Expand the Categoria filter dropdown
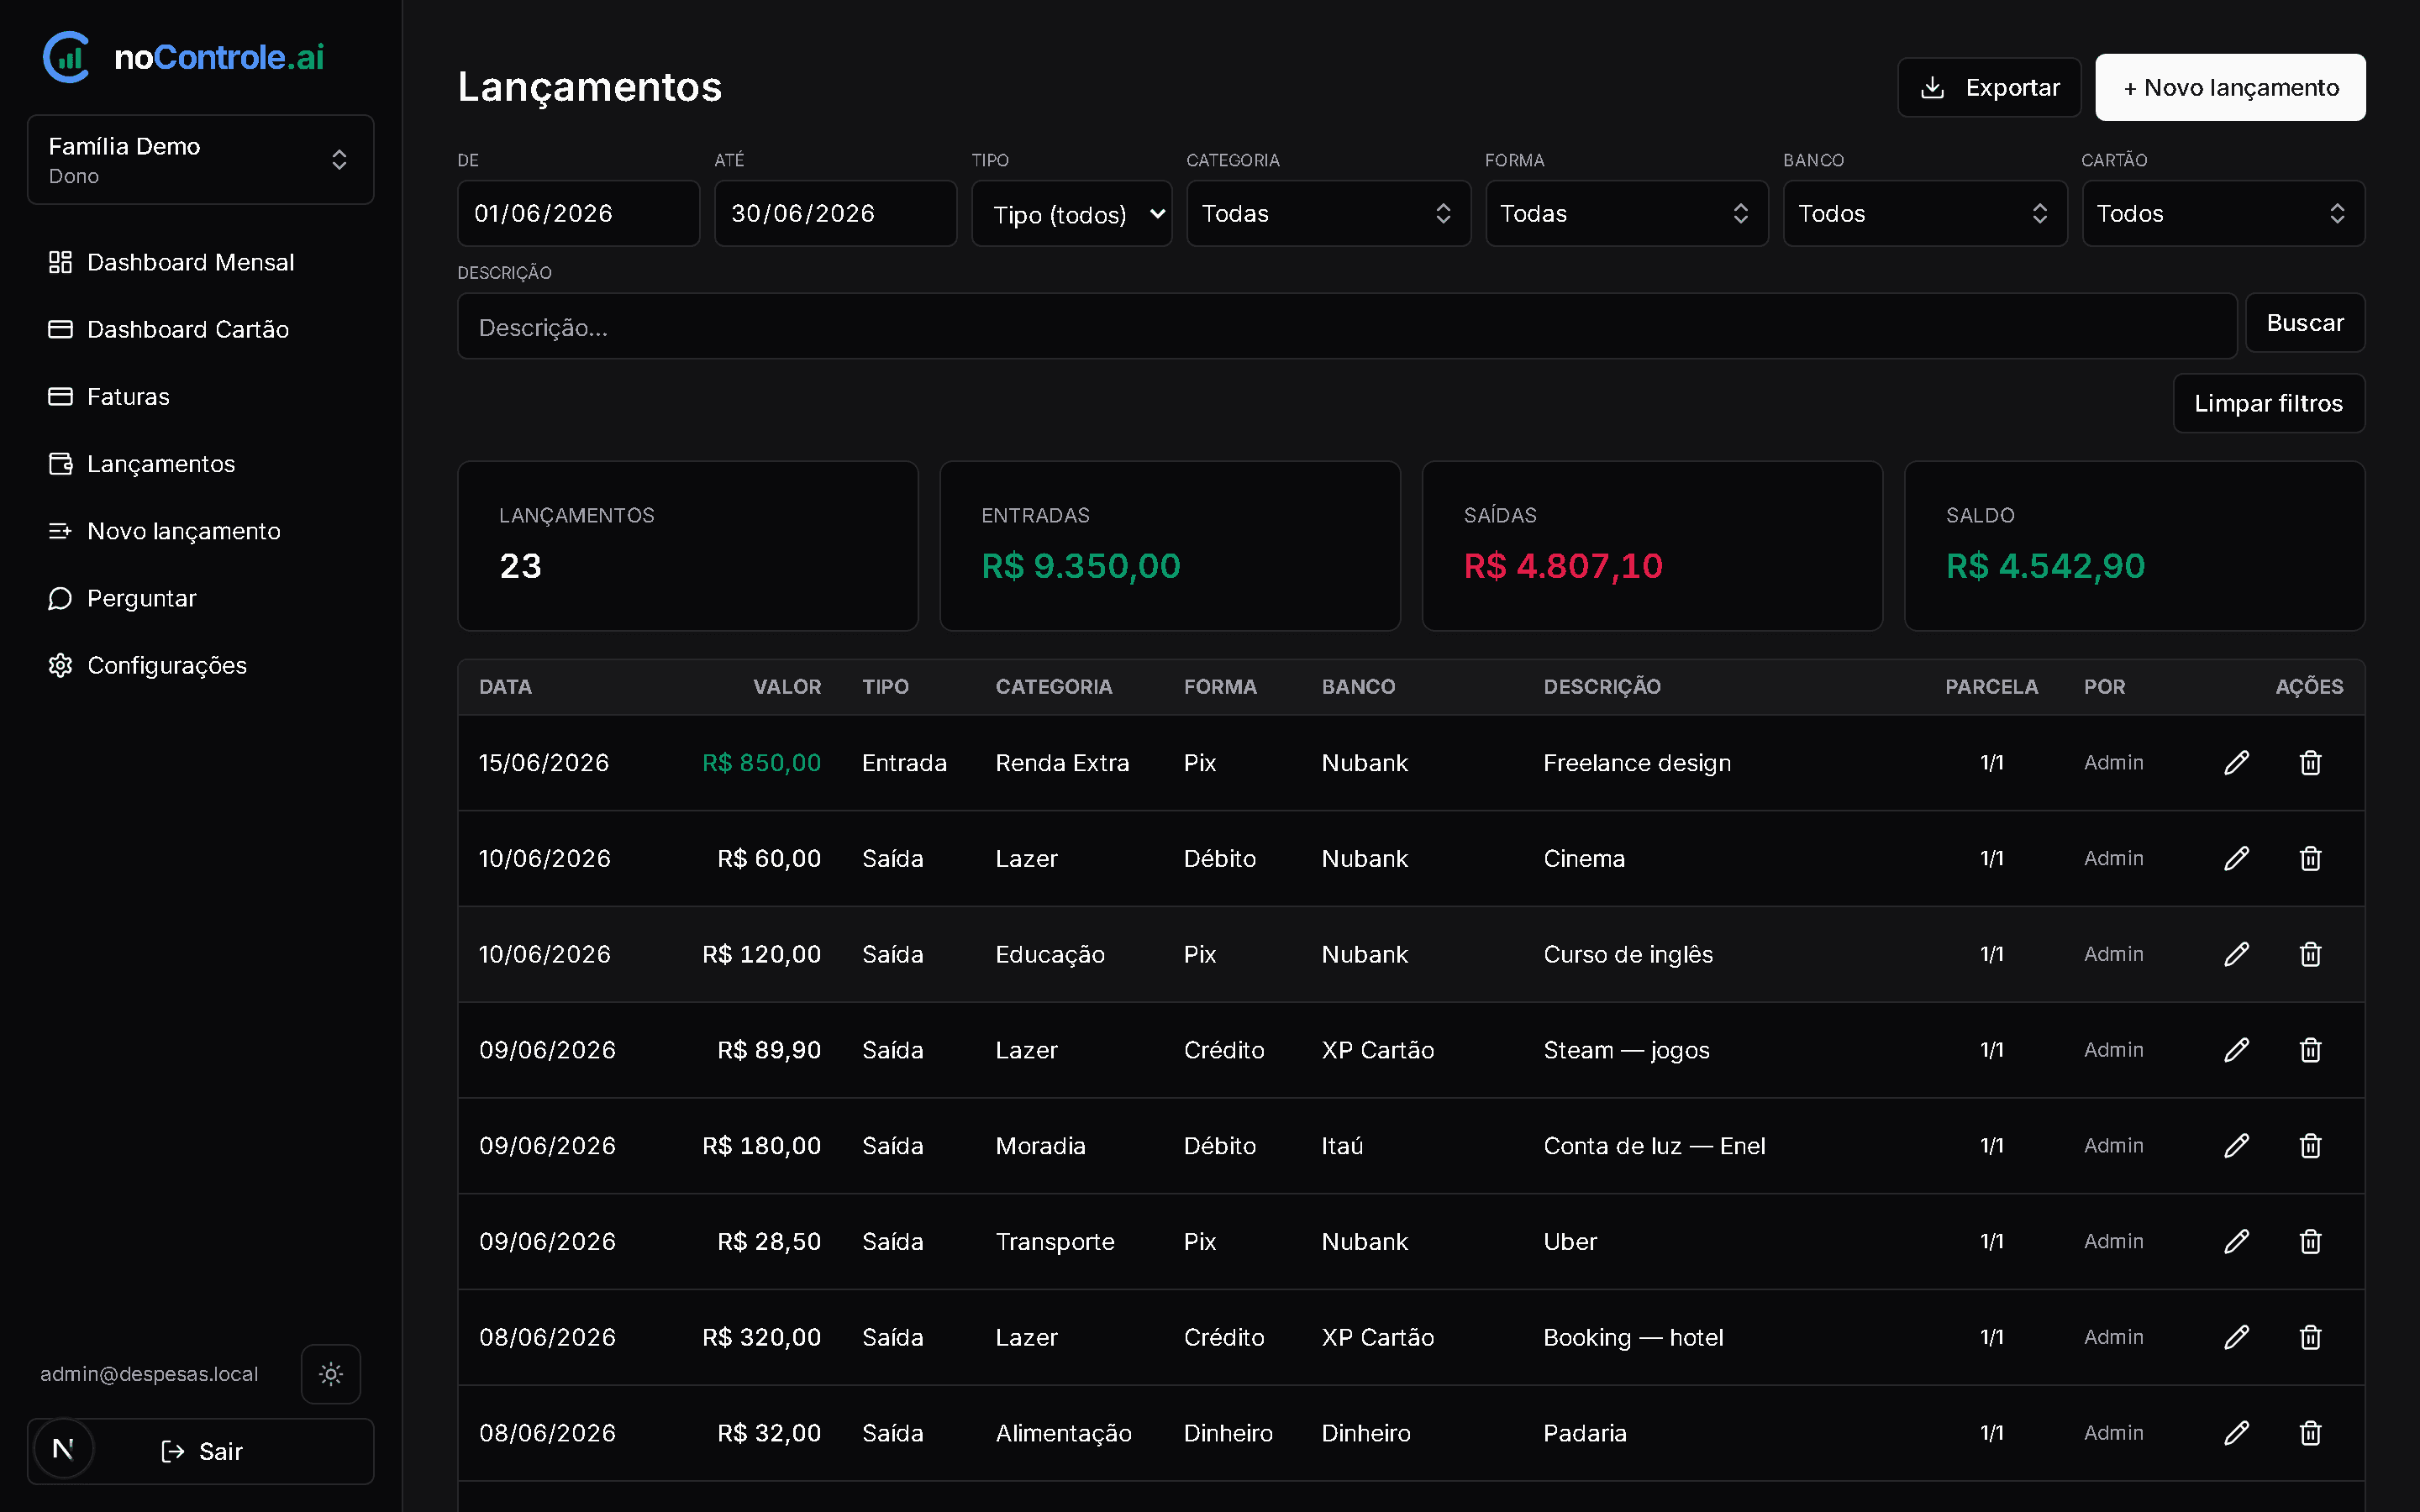This screenshot has height=1512, width=2420. pos(1328,213)
